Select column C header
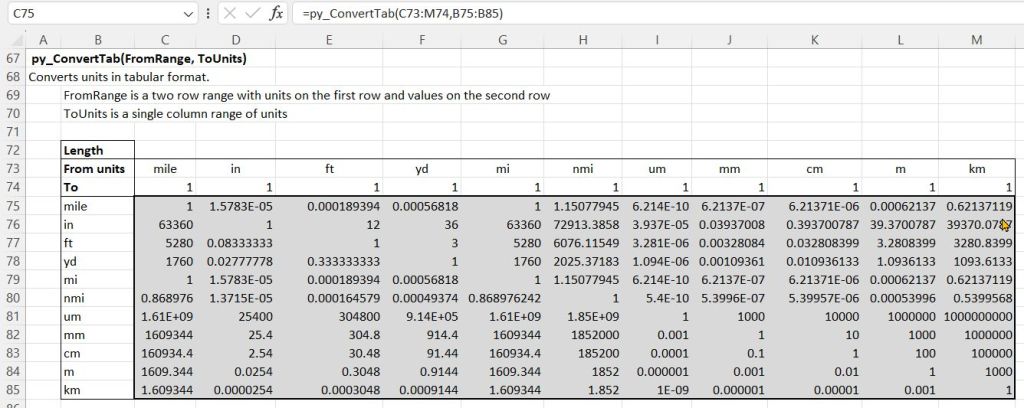The image size is (1024, 408). pos(164,40)
